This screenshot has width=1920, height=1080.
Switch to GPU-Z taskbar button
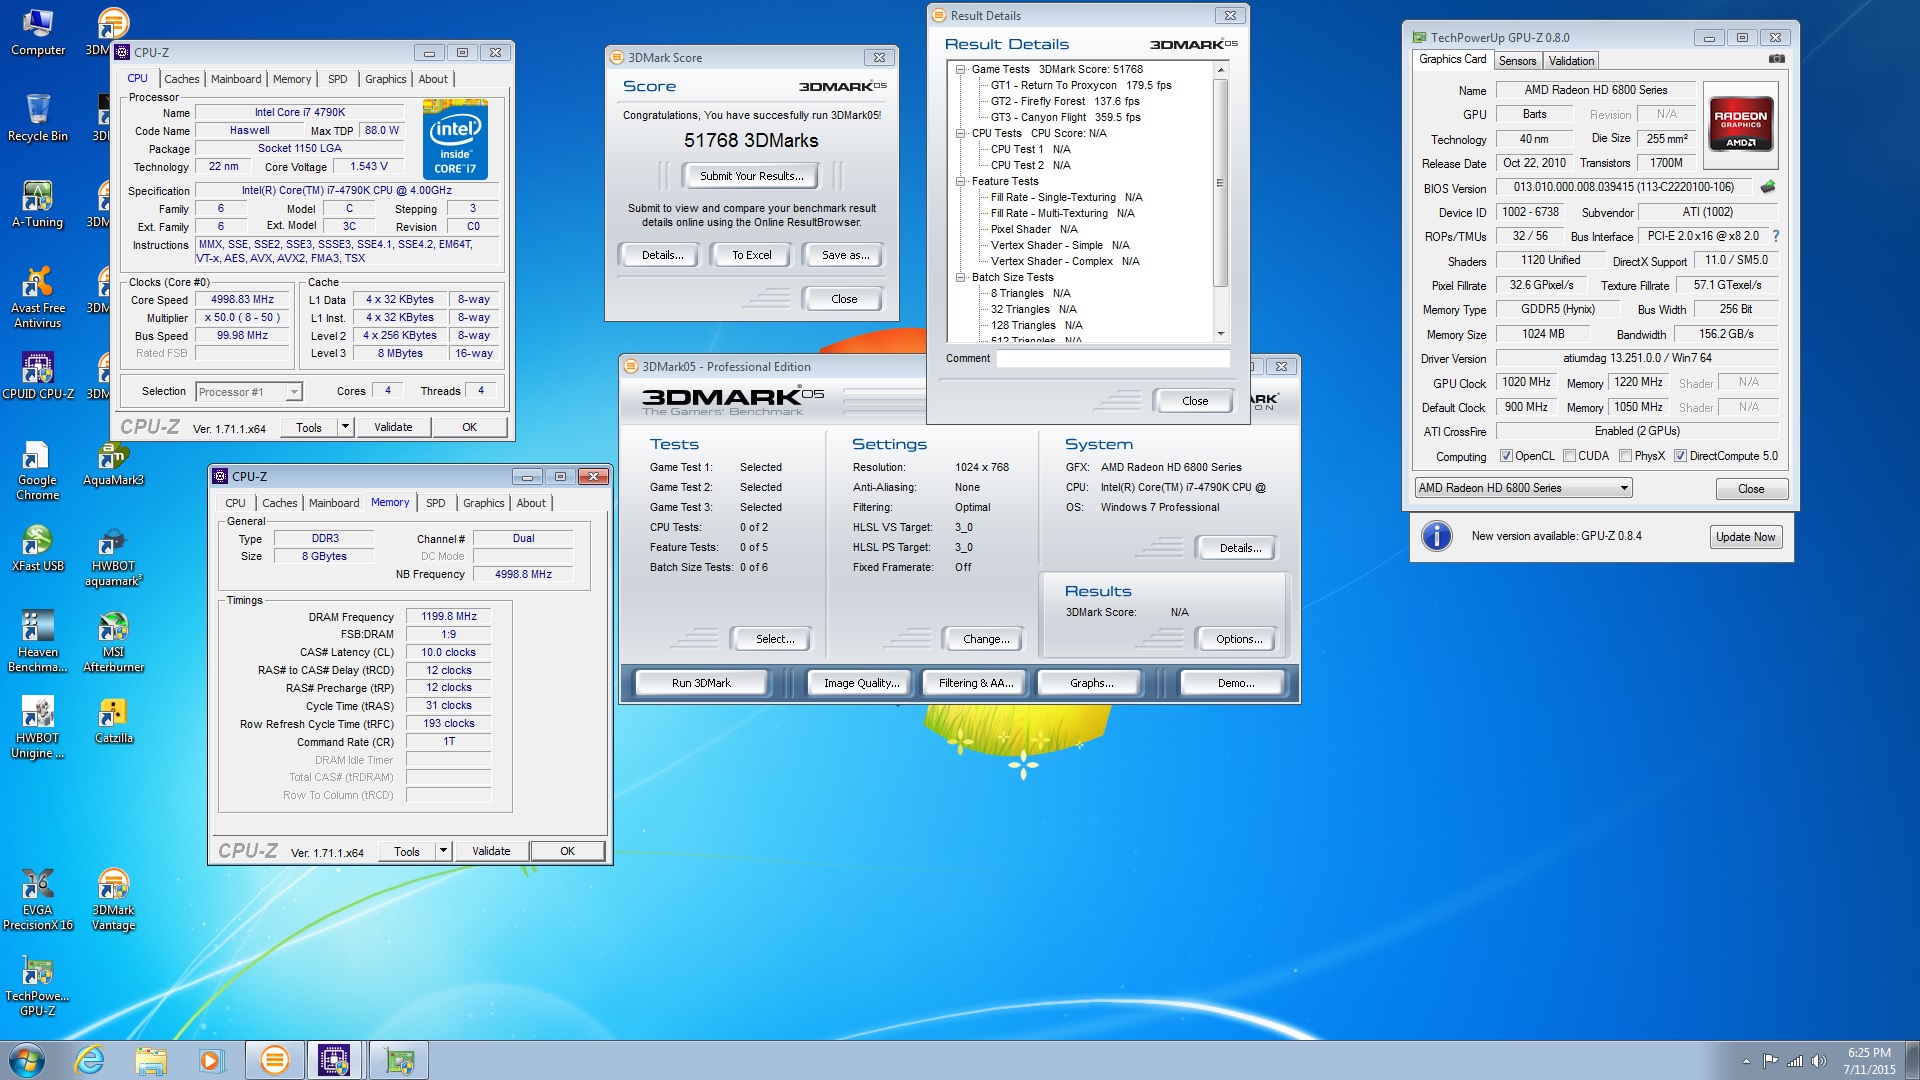(x=399, y=1060)
